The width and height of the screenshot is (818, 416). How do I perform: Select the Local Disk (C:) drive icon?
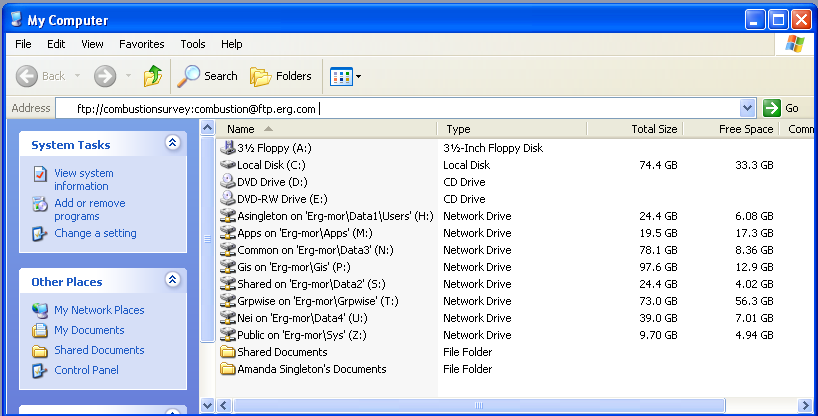[228, 165]
